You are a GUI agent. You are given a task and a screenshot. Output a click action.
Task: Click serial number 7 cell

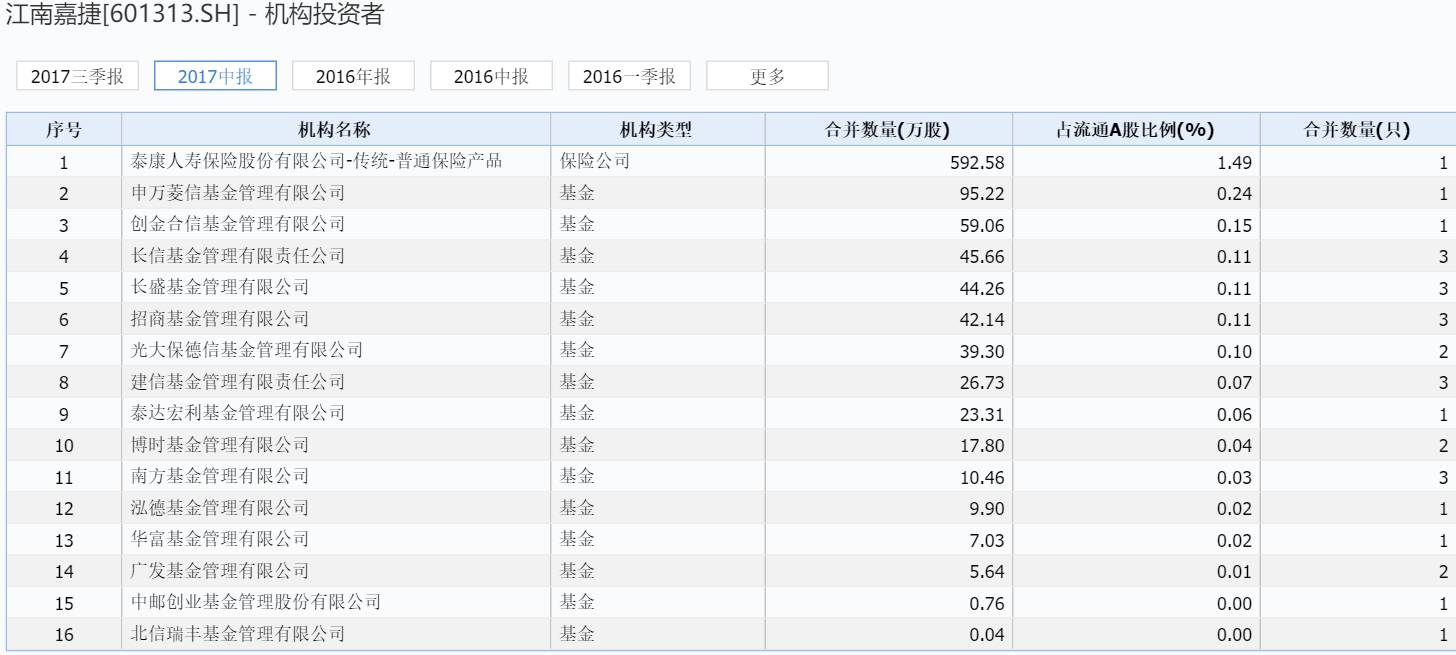tap(64, 351)
